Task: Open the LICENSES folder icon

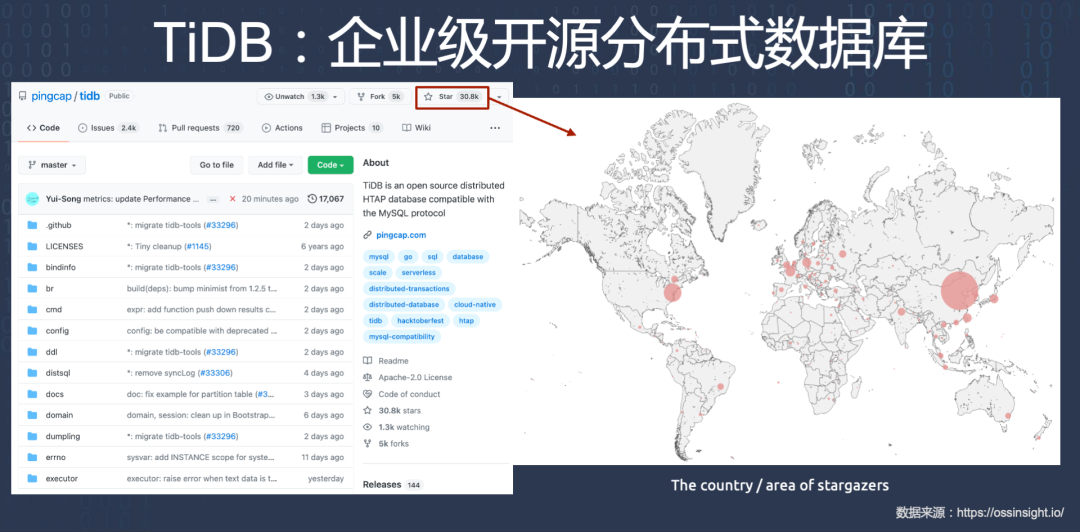Action: [32, 247]
